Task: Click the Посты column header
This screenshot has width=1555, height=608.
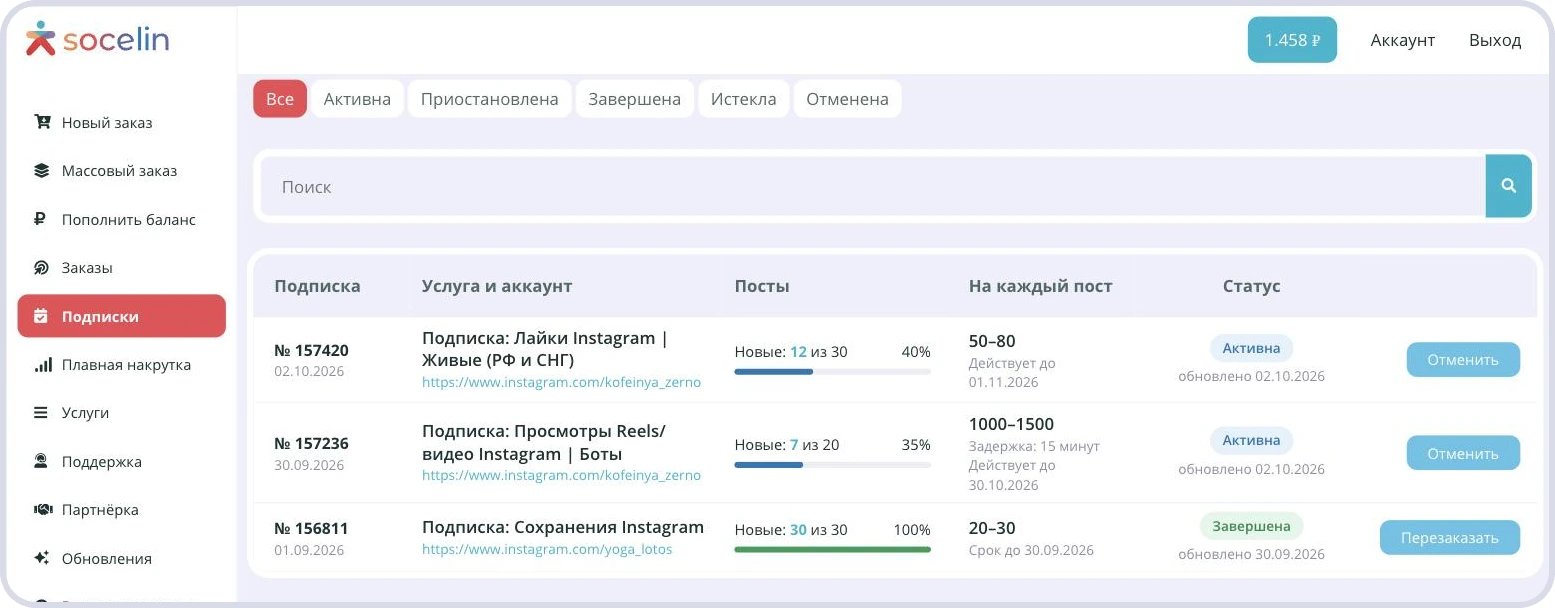Action: (x=762, y=286)
